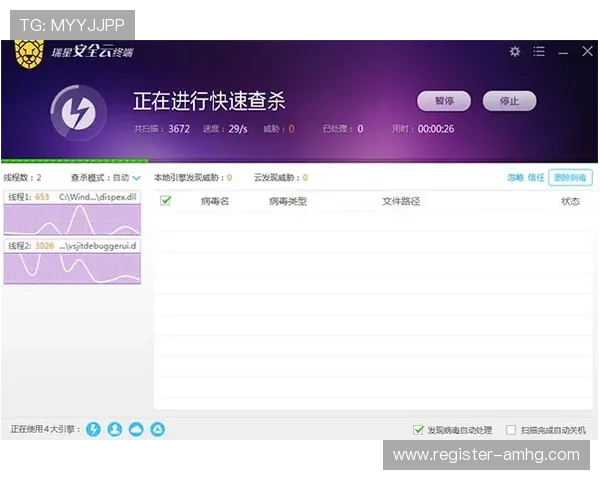Click the lightning quick-scan icon

[78, 113]
